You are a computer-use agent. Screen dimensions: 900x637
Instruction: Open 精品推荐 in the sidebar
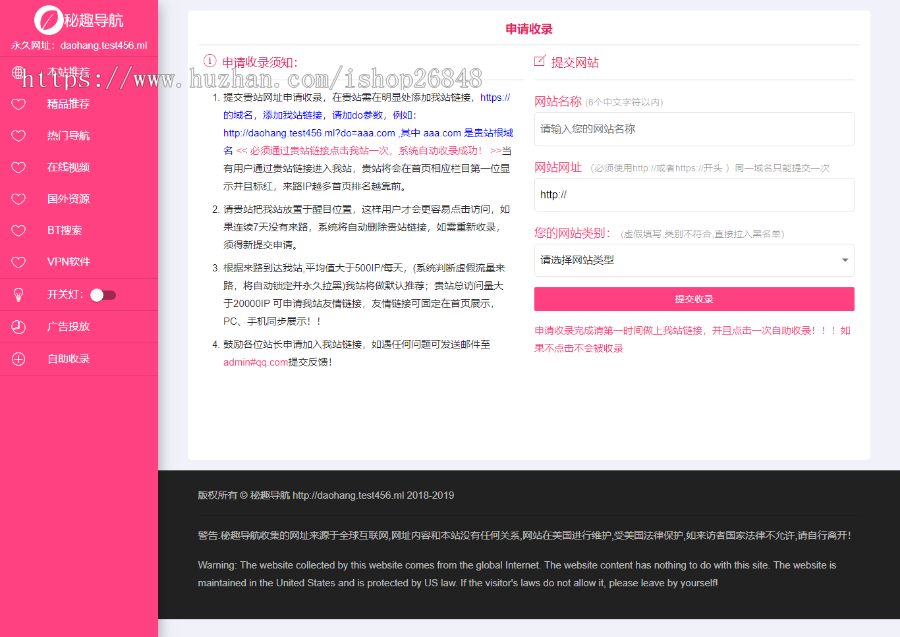tap(68, 104)
